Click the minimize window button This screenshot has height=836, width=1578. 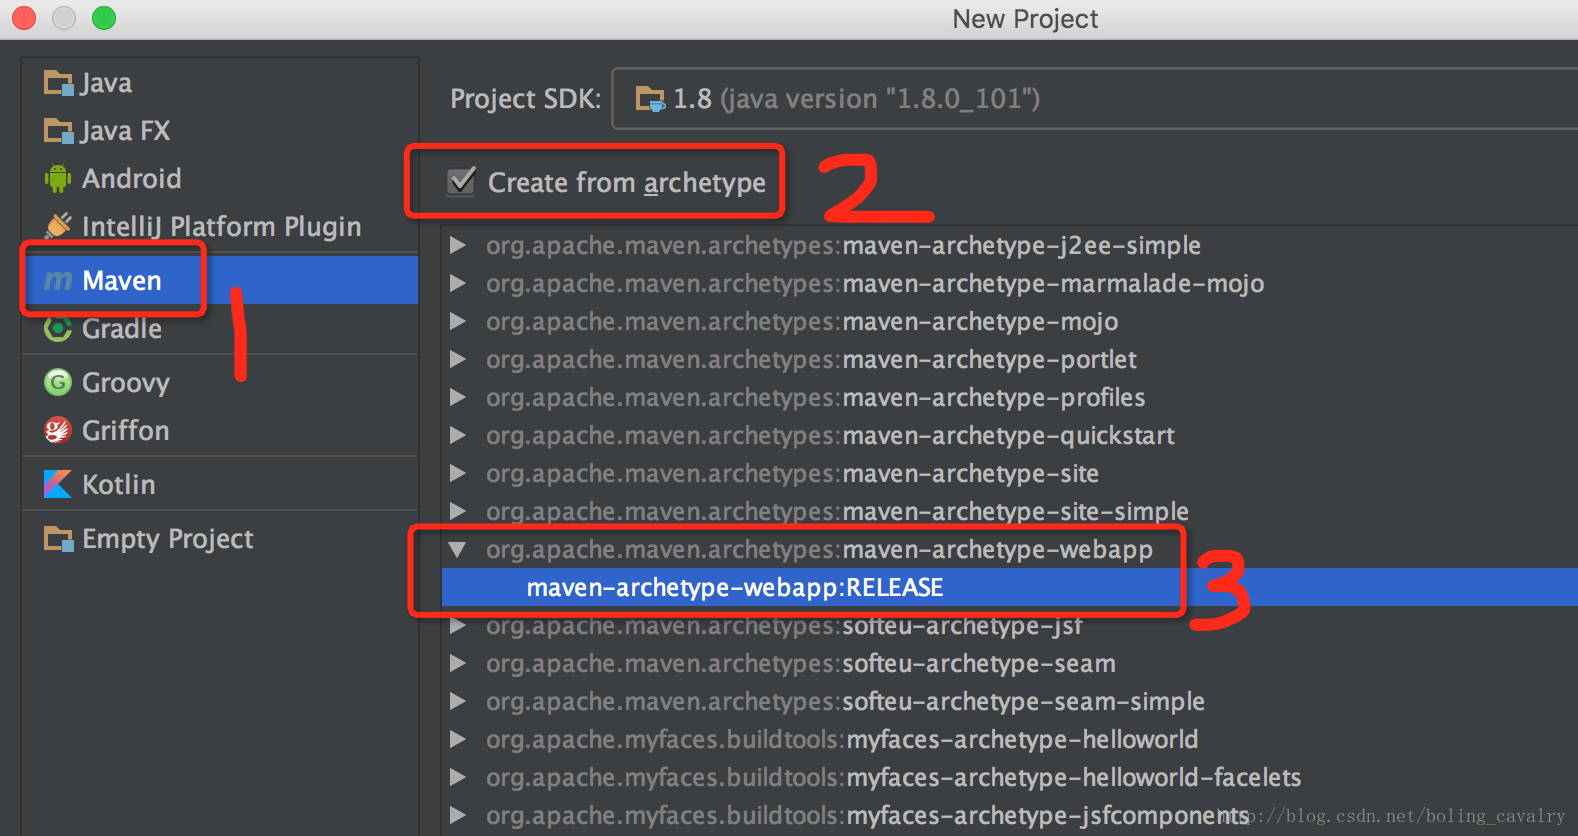[x=64, y=18]
